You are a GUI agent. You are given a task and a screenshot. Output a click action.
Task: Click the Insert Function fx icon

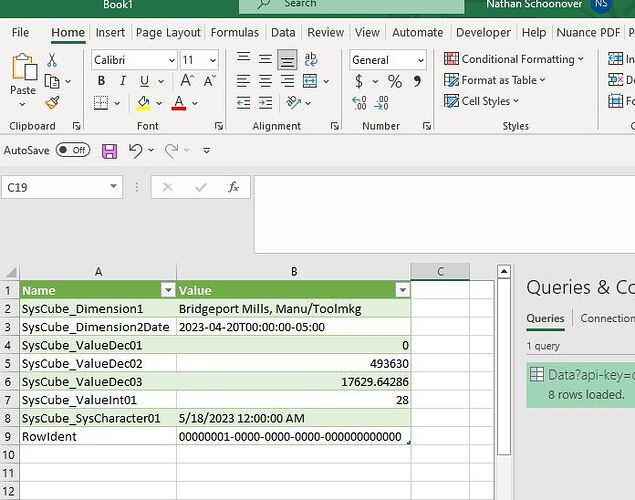coord(233,187)
